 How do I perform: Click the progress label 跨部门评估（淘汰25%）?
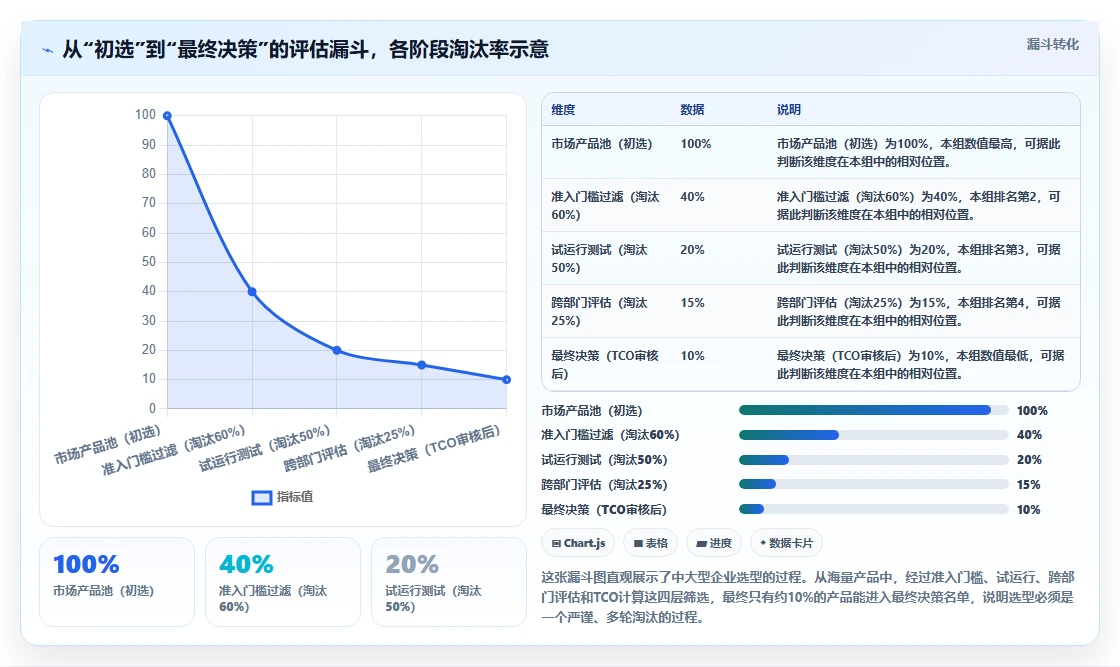click(604, 485)
